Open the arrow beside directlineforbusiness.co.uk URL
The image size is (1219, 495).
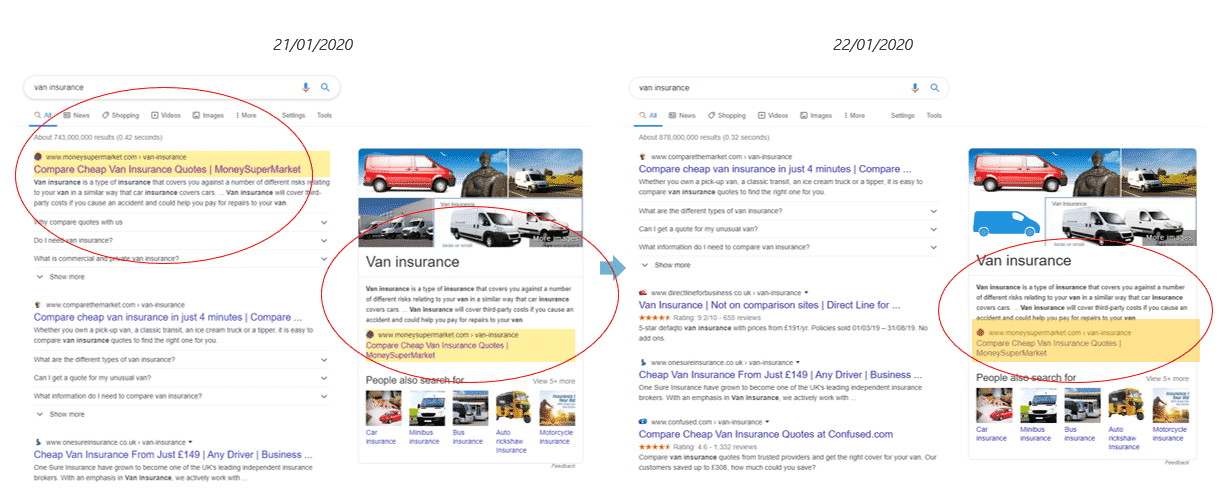pos(806,293)
